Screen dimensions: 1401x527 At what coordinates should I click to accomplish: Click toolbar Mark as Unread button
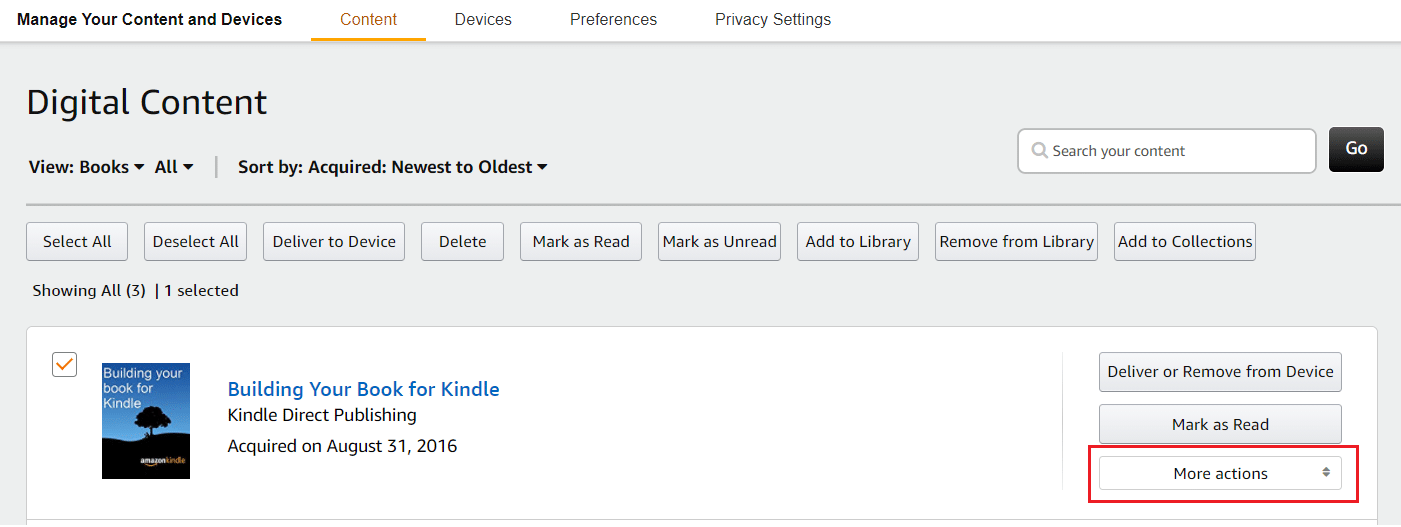[719, 242]
